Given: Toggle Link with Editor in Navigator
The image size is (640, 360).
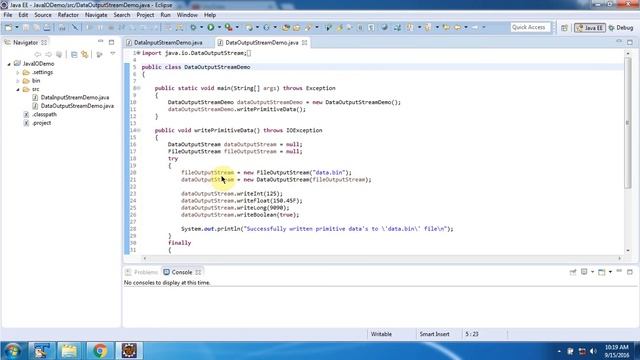Looking at the screenshot, I should point(85,54).
